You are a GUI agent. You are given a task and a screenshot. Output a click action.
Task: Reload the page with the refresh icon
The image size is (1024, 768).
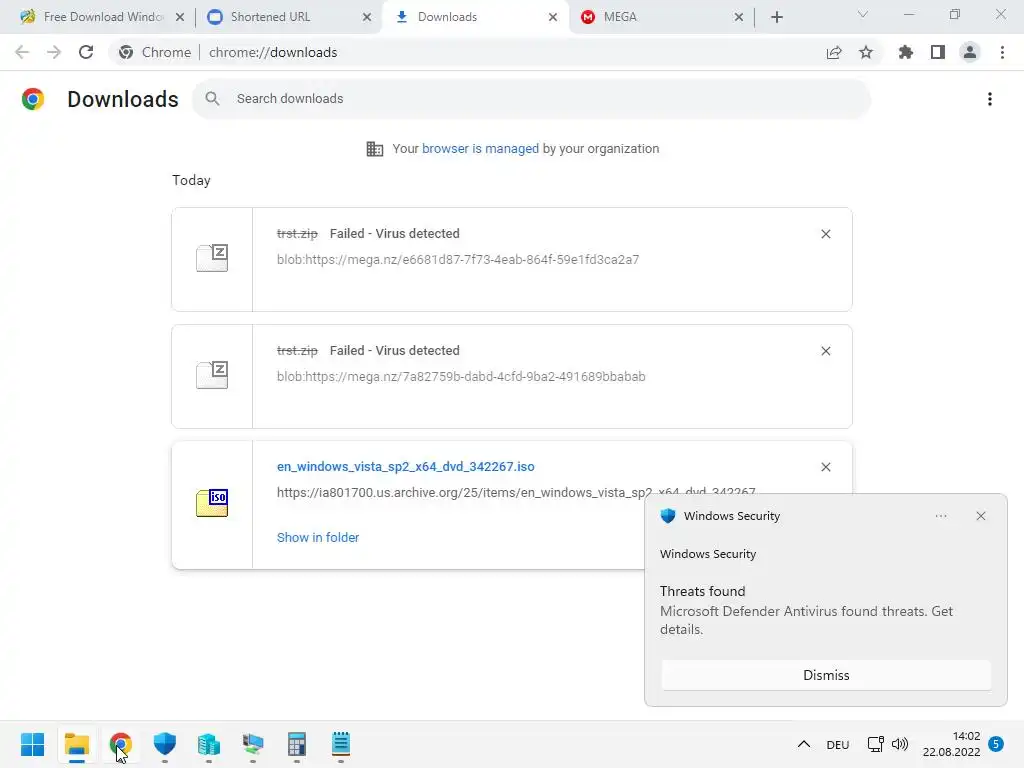(x=86, y=52)
